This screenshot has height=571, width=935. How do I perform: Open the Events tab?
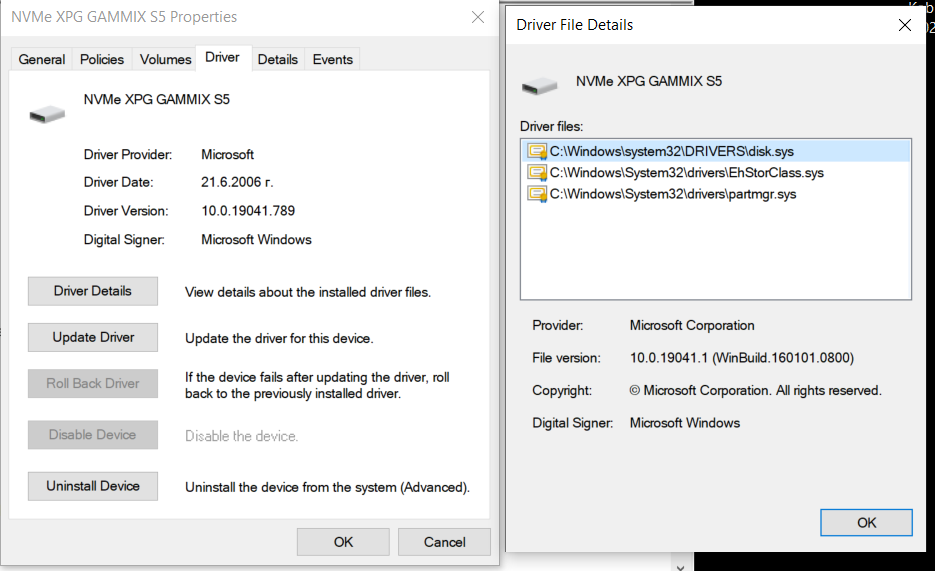coord(332,59)
